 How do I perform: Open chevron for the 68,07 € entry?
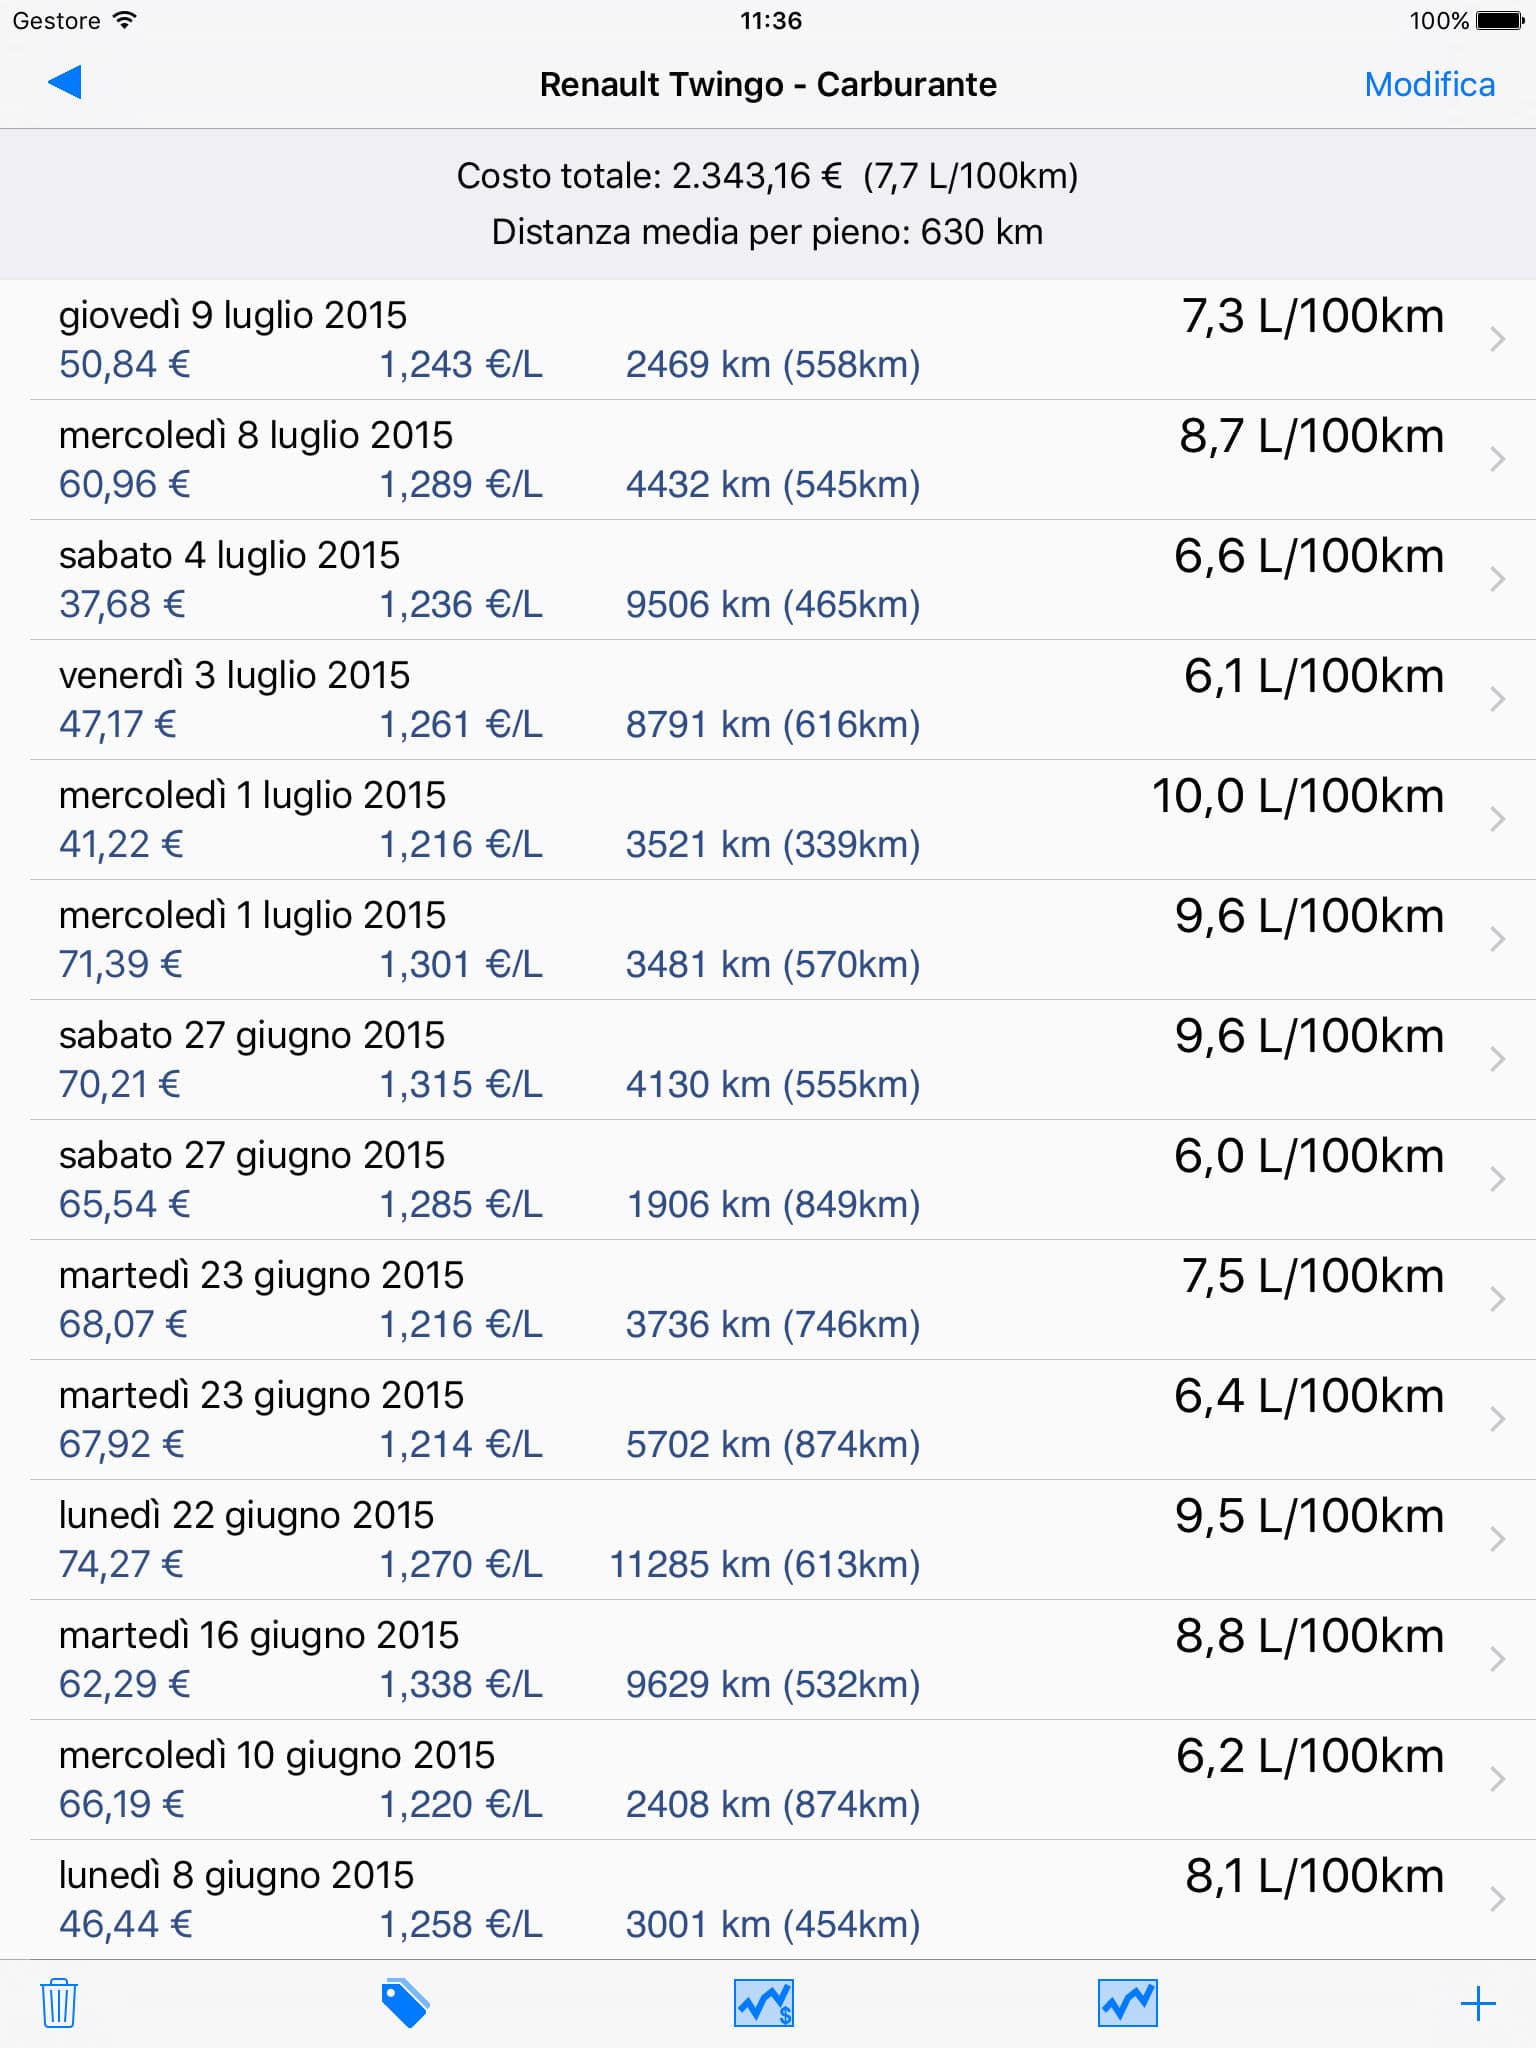[1497, 1300]
